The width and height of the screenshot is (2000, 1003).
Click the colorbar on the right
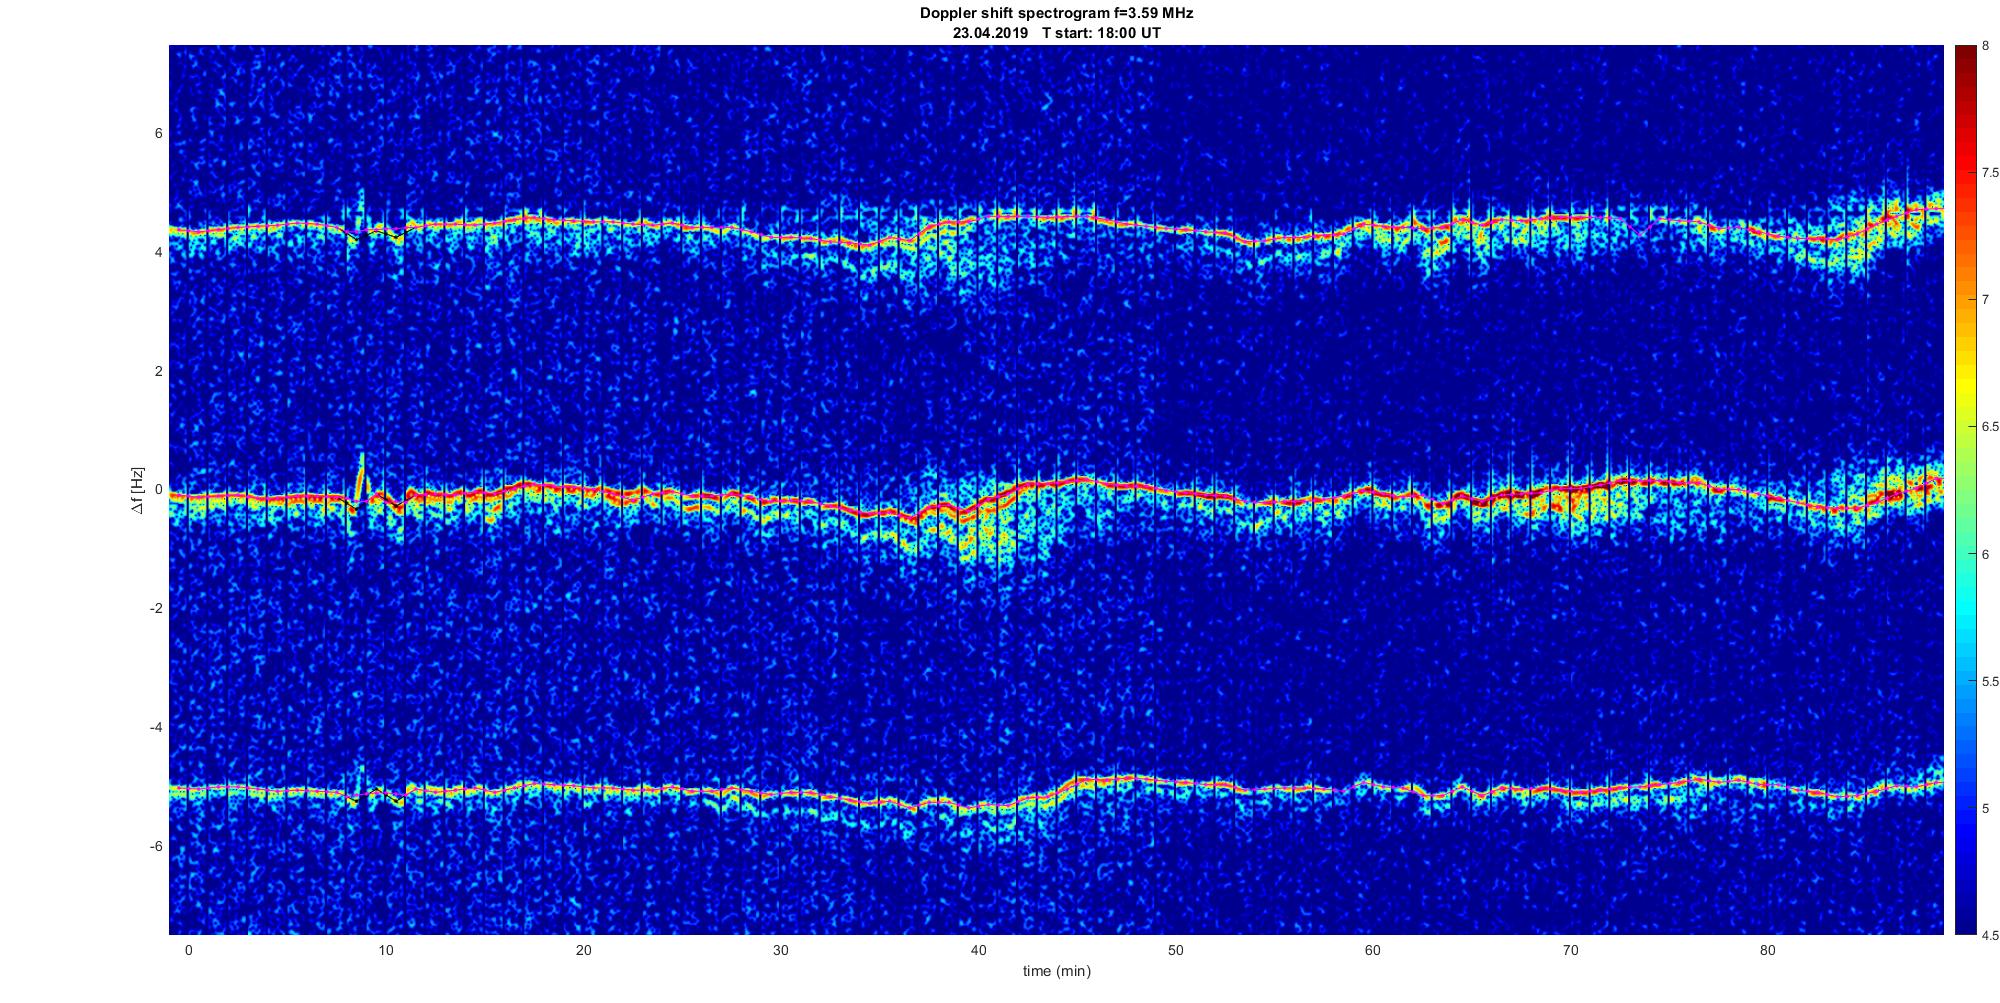[1965, 490]
